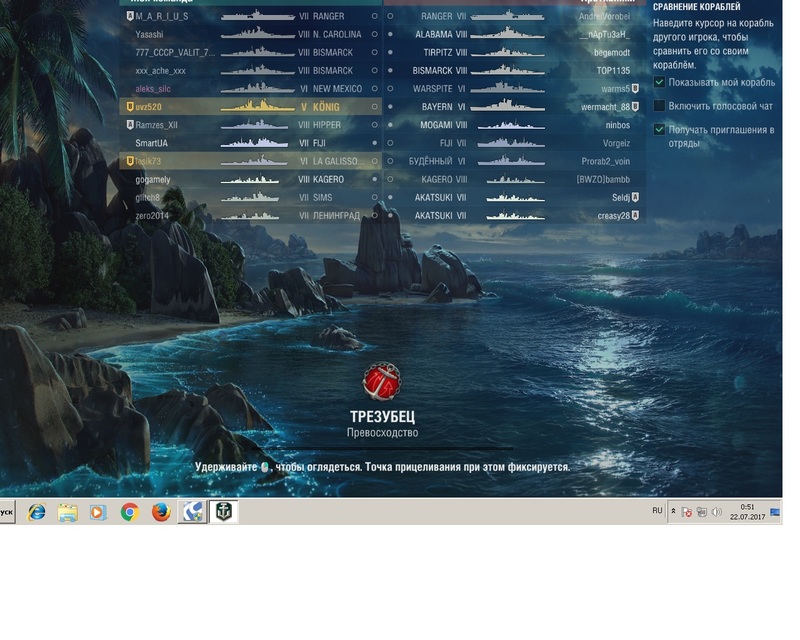
Task: Click the badge icon after warms5
Action: [635, 88]
